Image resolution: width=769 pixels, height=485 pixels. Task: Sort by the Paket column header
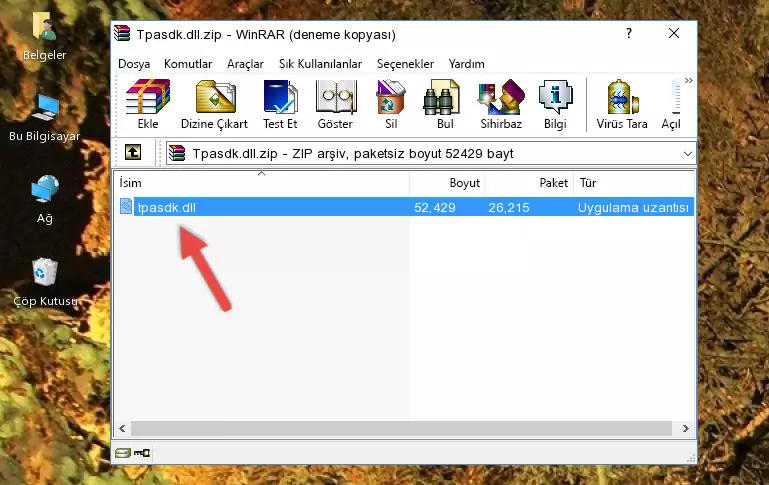coord(529,183)
